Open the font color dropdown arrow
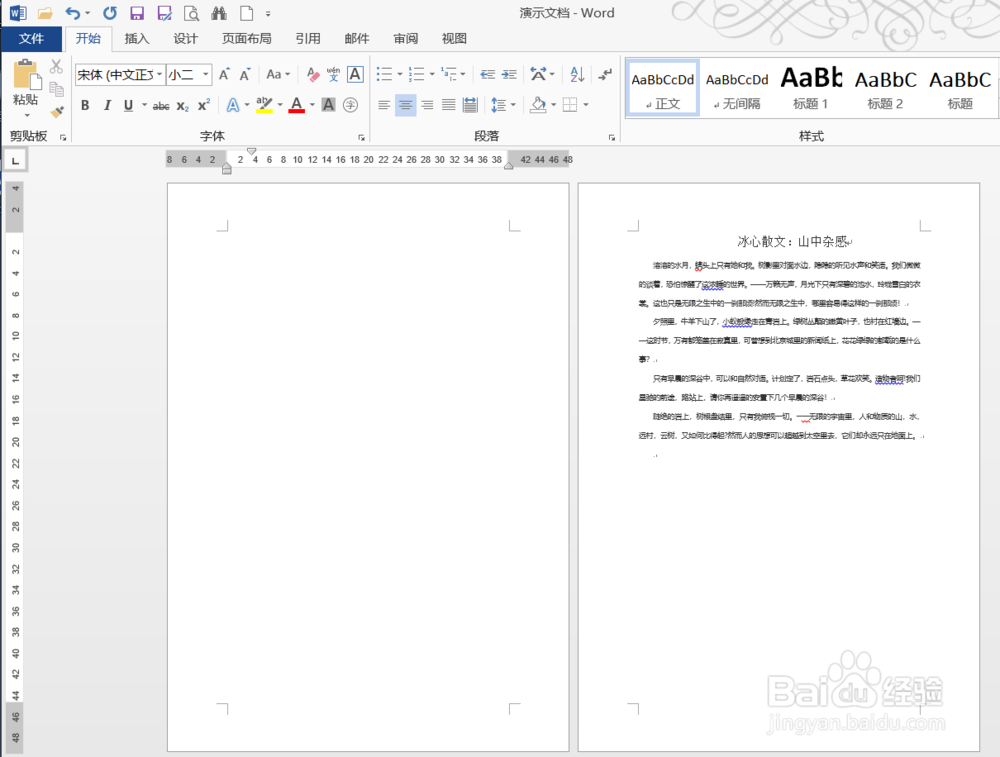Viewport: 1000px width, 757px height. pyautogui.click(x=311, y=105)
